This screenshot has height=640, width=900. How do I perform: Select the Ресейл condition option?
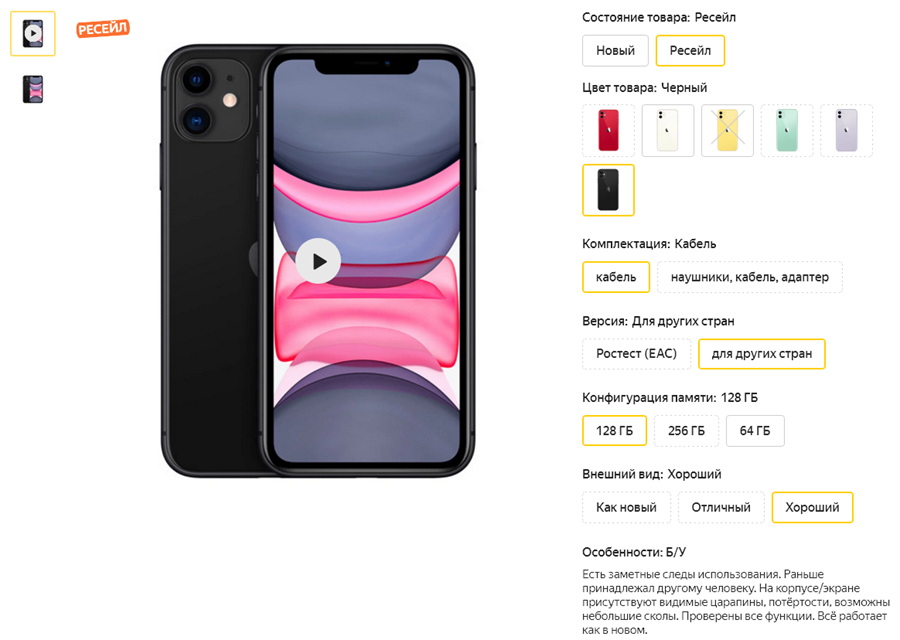690,51
